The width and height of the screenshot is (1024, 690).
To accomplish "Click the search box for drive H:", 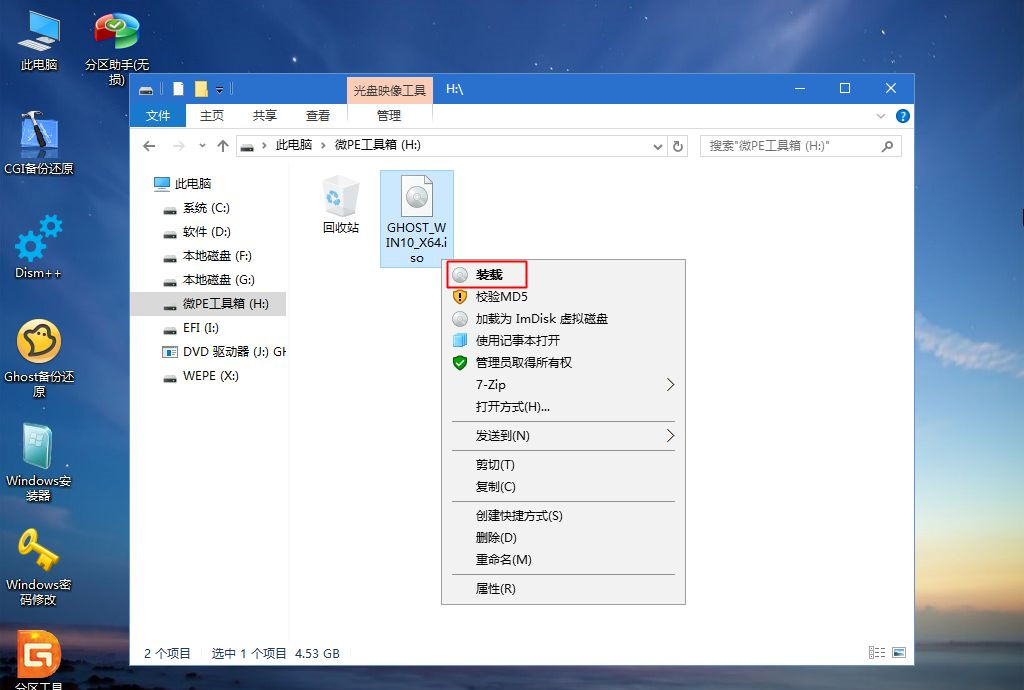I will (x=800, y=145).
